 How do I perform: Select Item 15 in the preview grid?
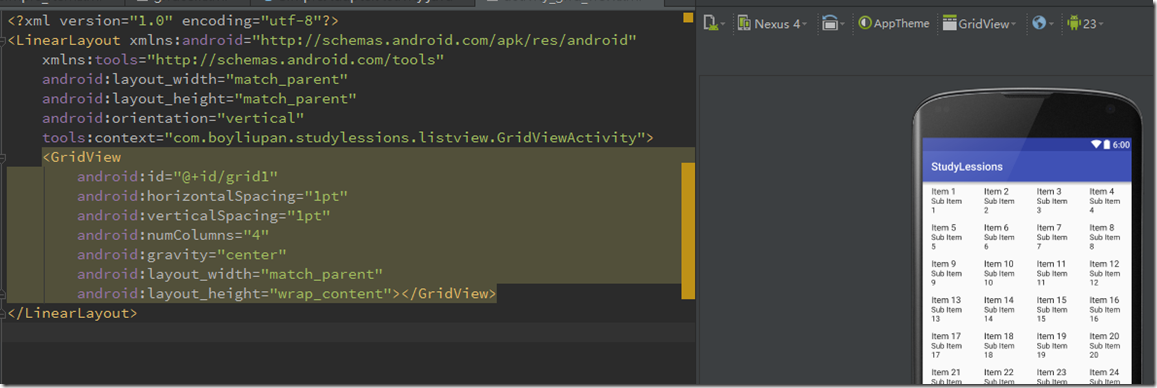coord(1052,308)
